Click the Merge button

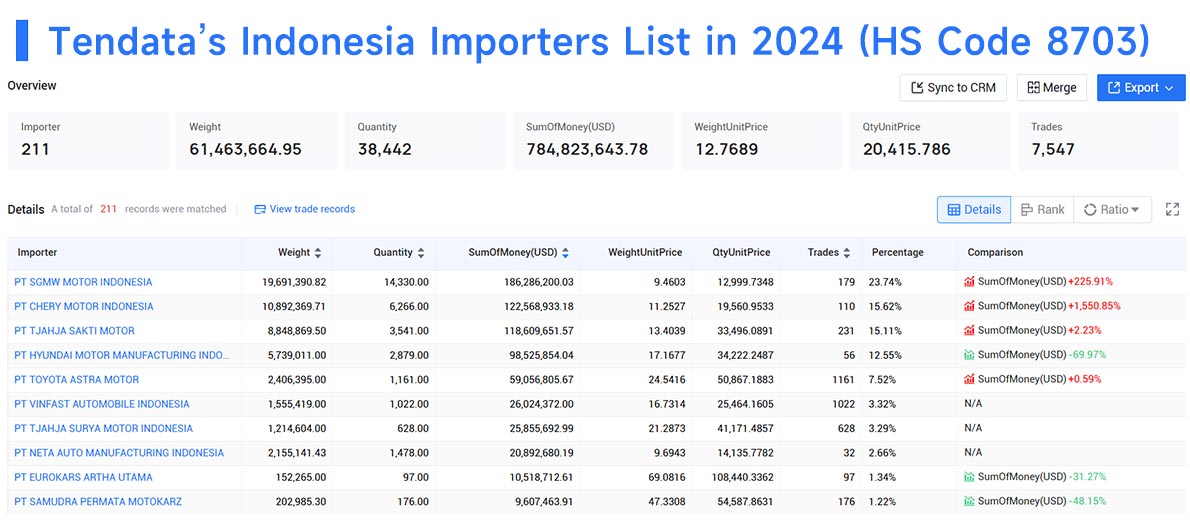(1052, 87)
